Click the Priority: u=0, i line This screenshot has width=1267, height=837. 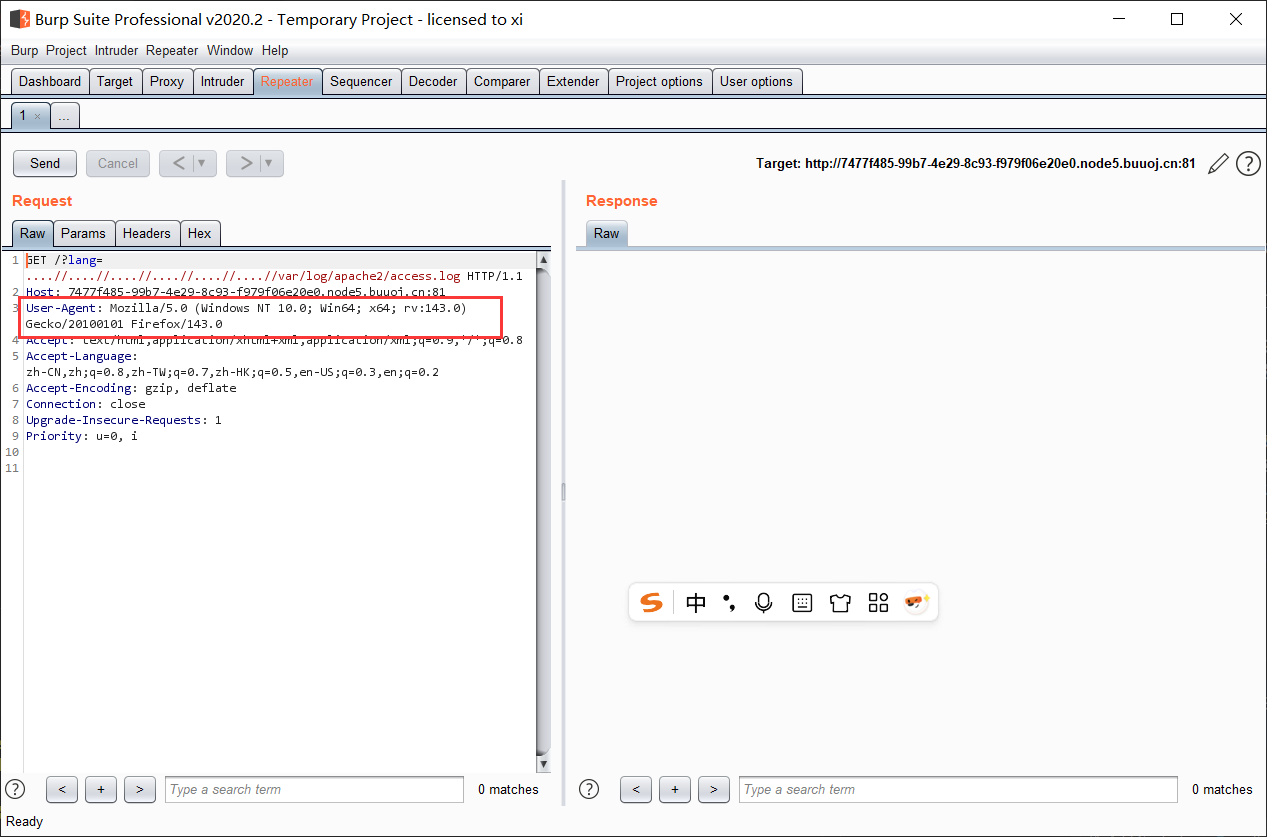click(82, 436)
